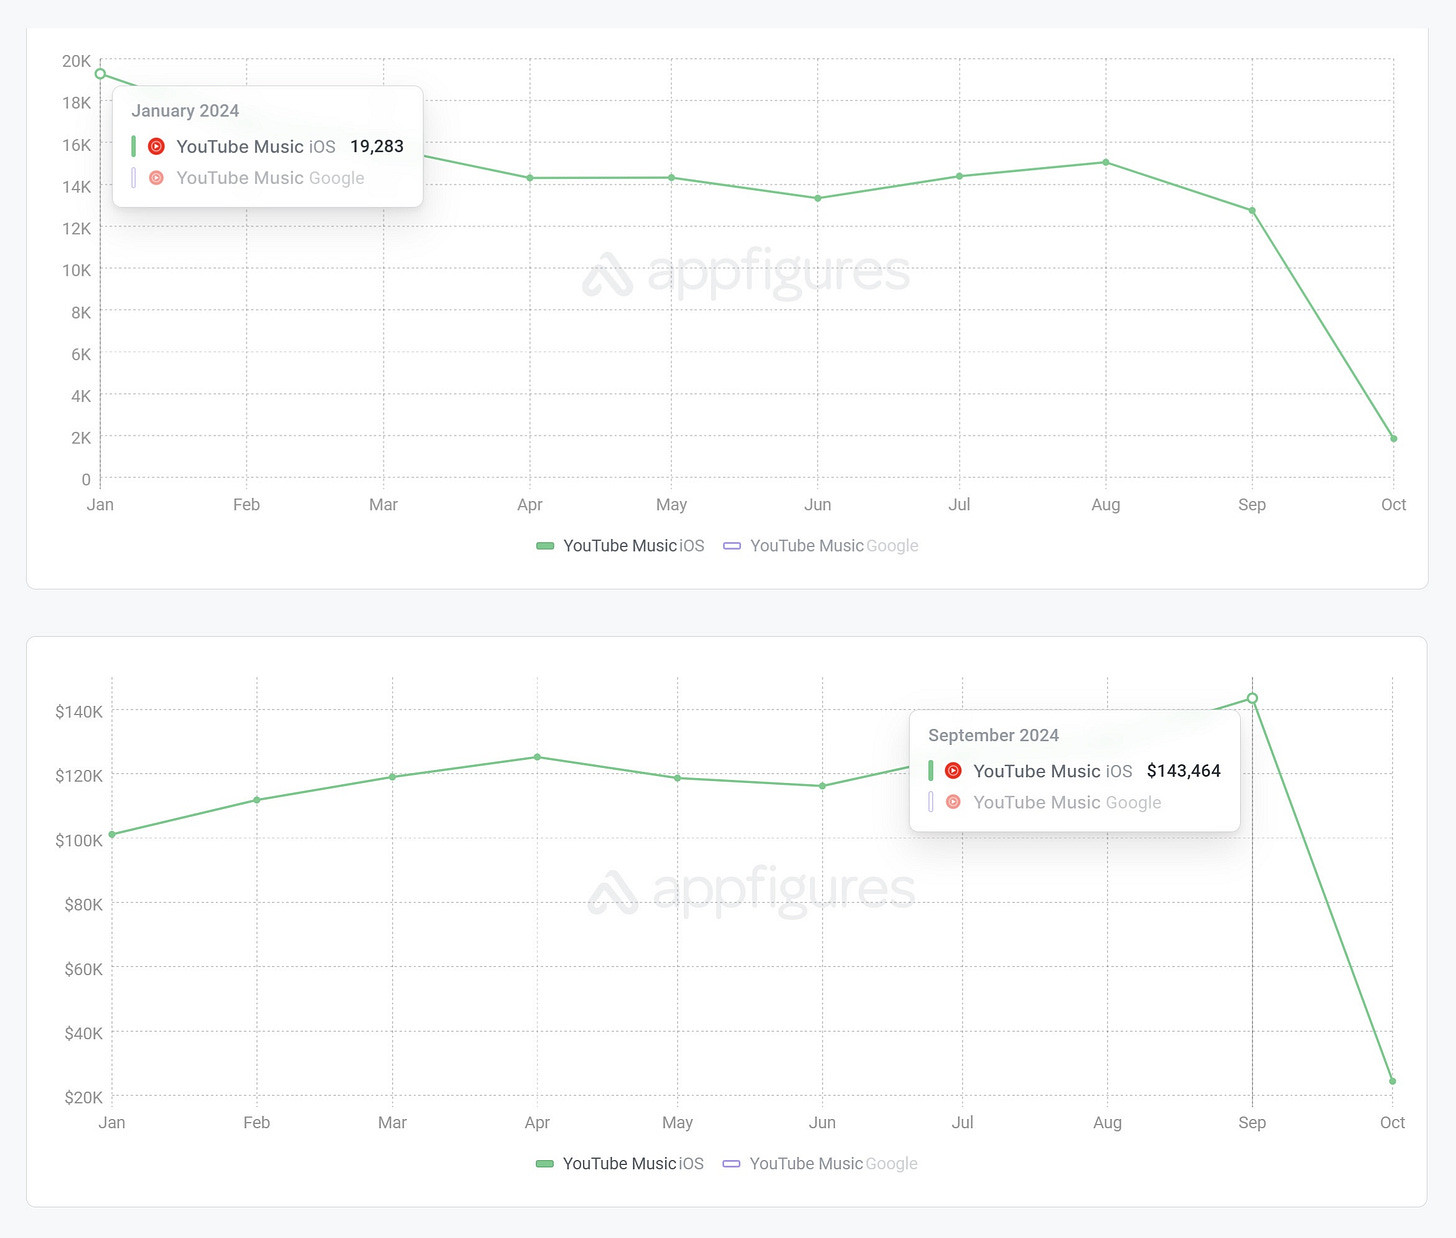1456x1238 pixels.
Task: Click the 'Sep' x-axis label in bottom chart
Action: tap(1252, 1123)
